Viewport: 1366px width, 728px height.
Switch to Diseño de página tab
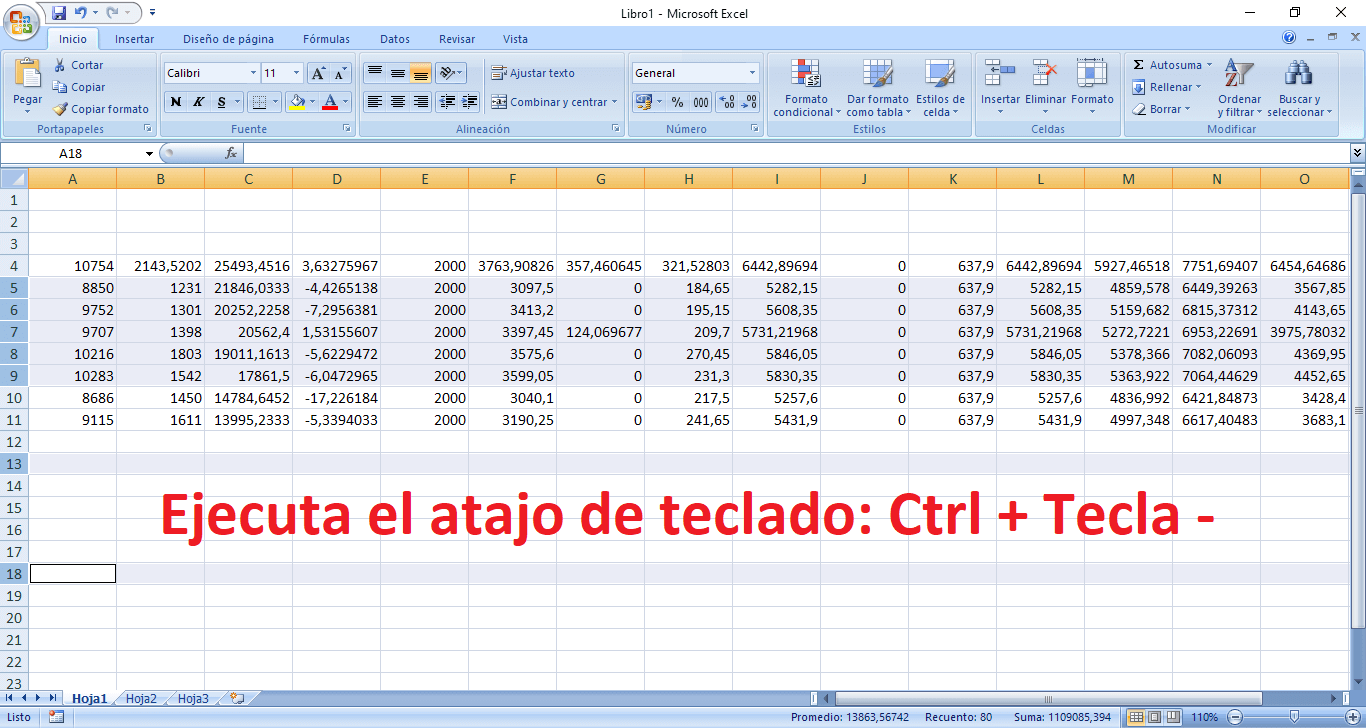point(228,39)
